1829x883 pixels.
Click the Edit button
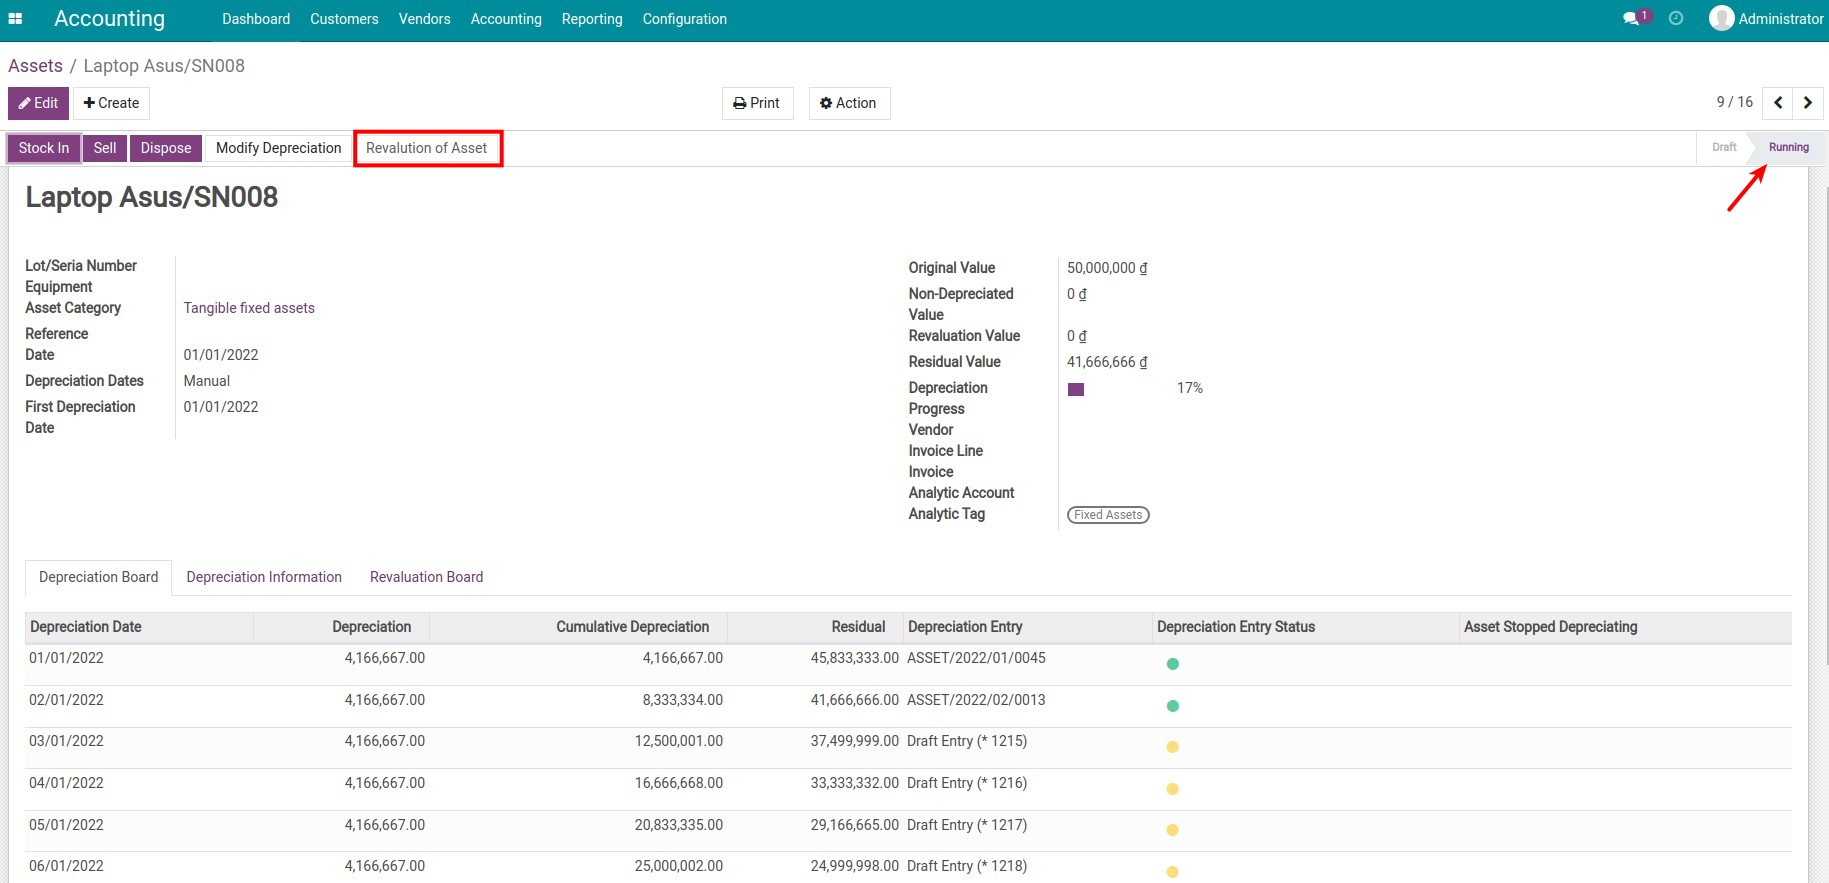coord(39,103)
